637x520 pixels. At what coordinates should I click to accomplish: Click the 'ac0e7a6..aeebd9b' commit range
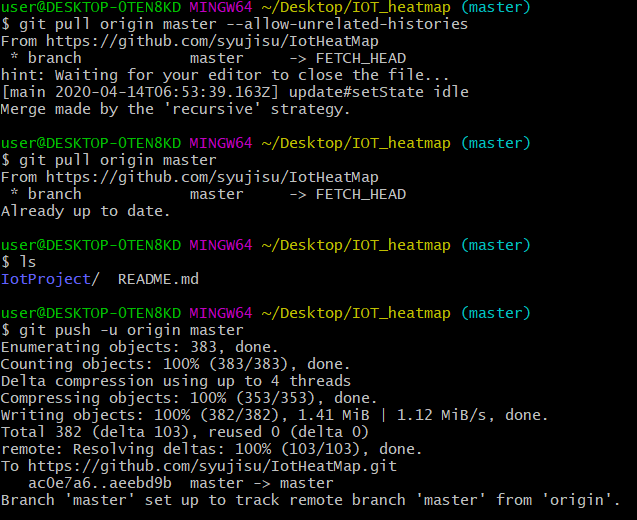click(100, 483)
